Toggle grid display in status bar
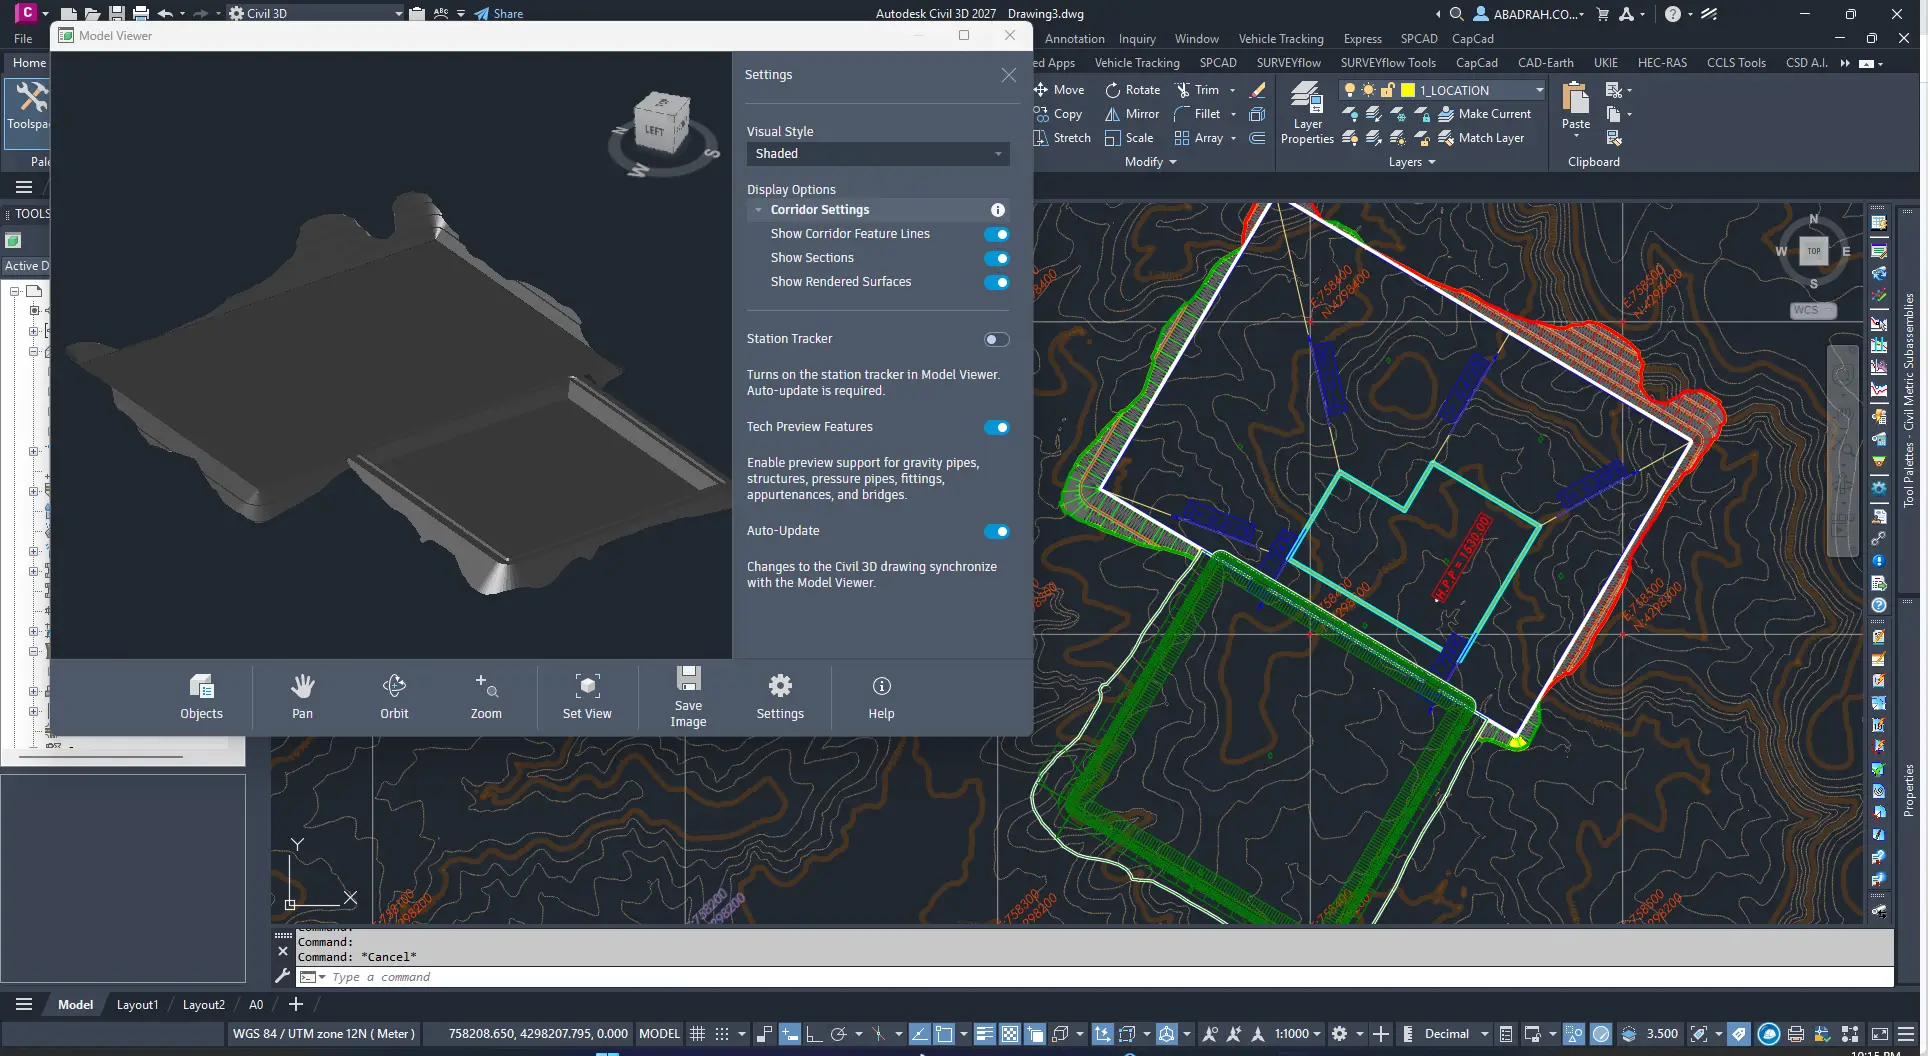The height and width of the screenshot is (1056, 1928). pos(698,1034)
